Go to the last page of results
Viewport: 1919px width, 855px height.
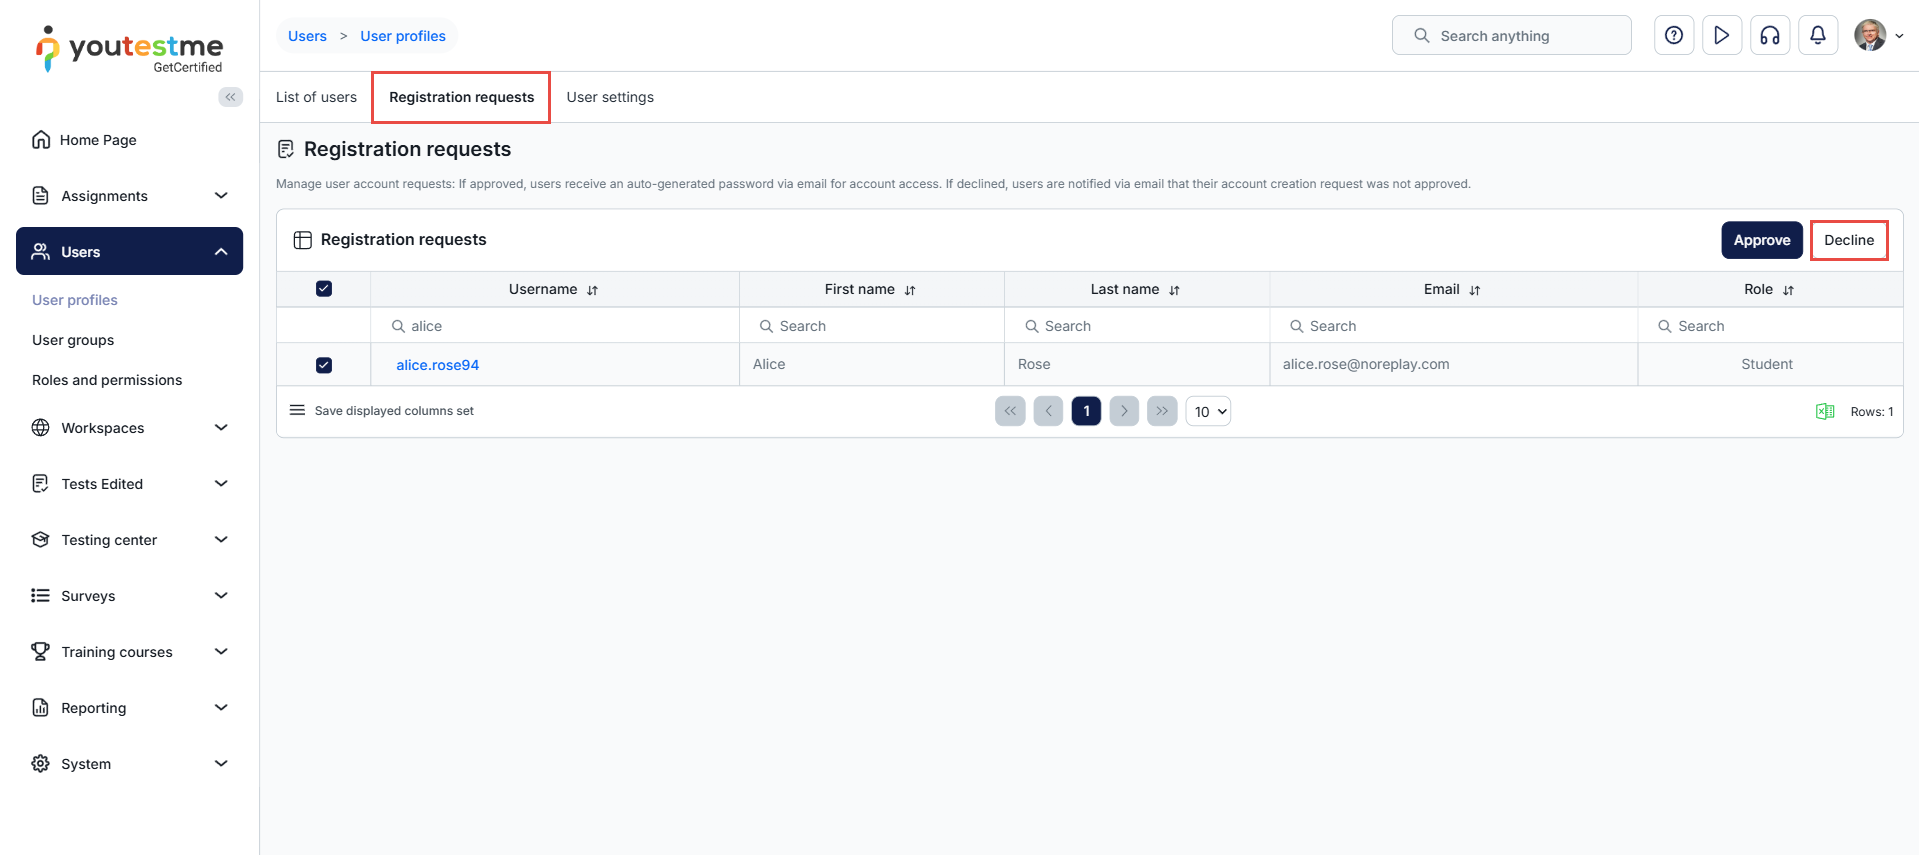[1161, 411]
